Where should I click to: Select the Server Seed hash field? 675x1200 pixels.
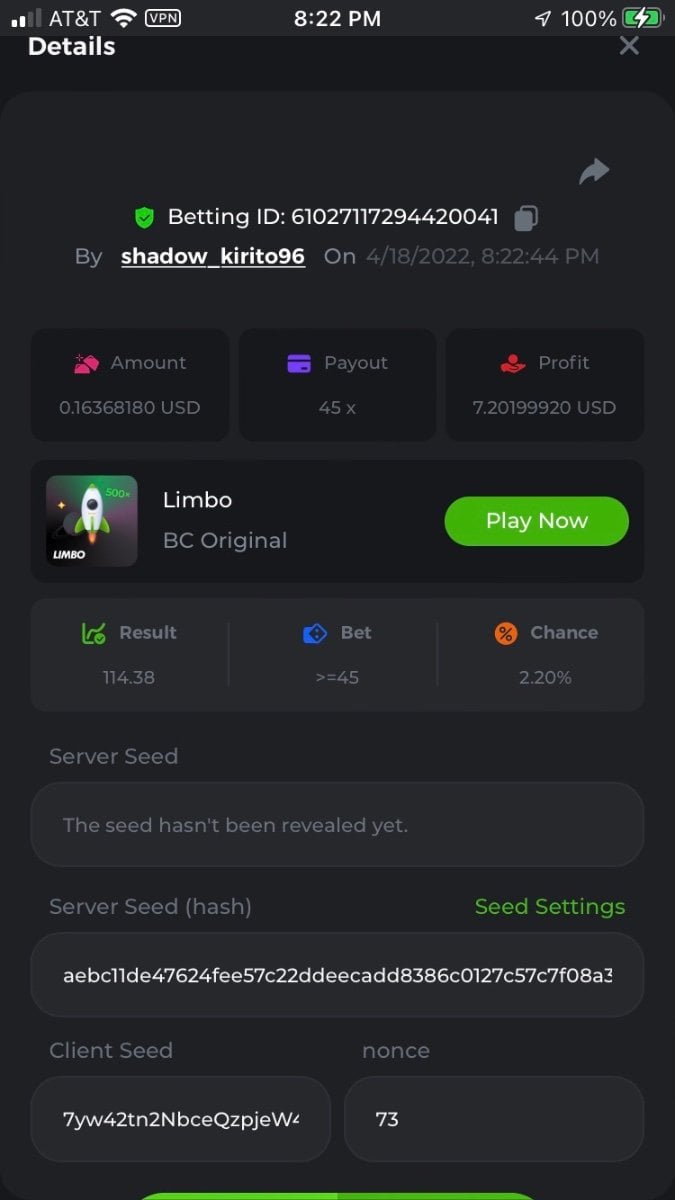pos(337,975)
